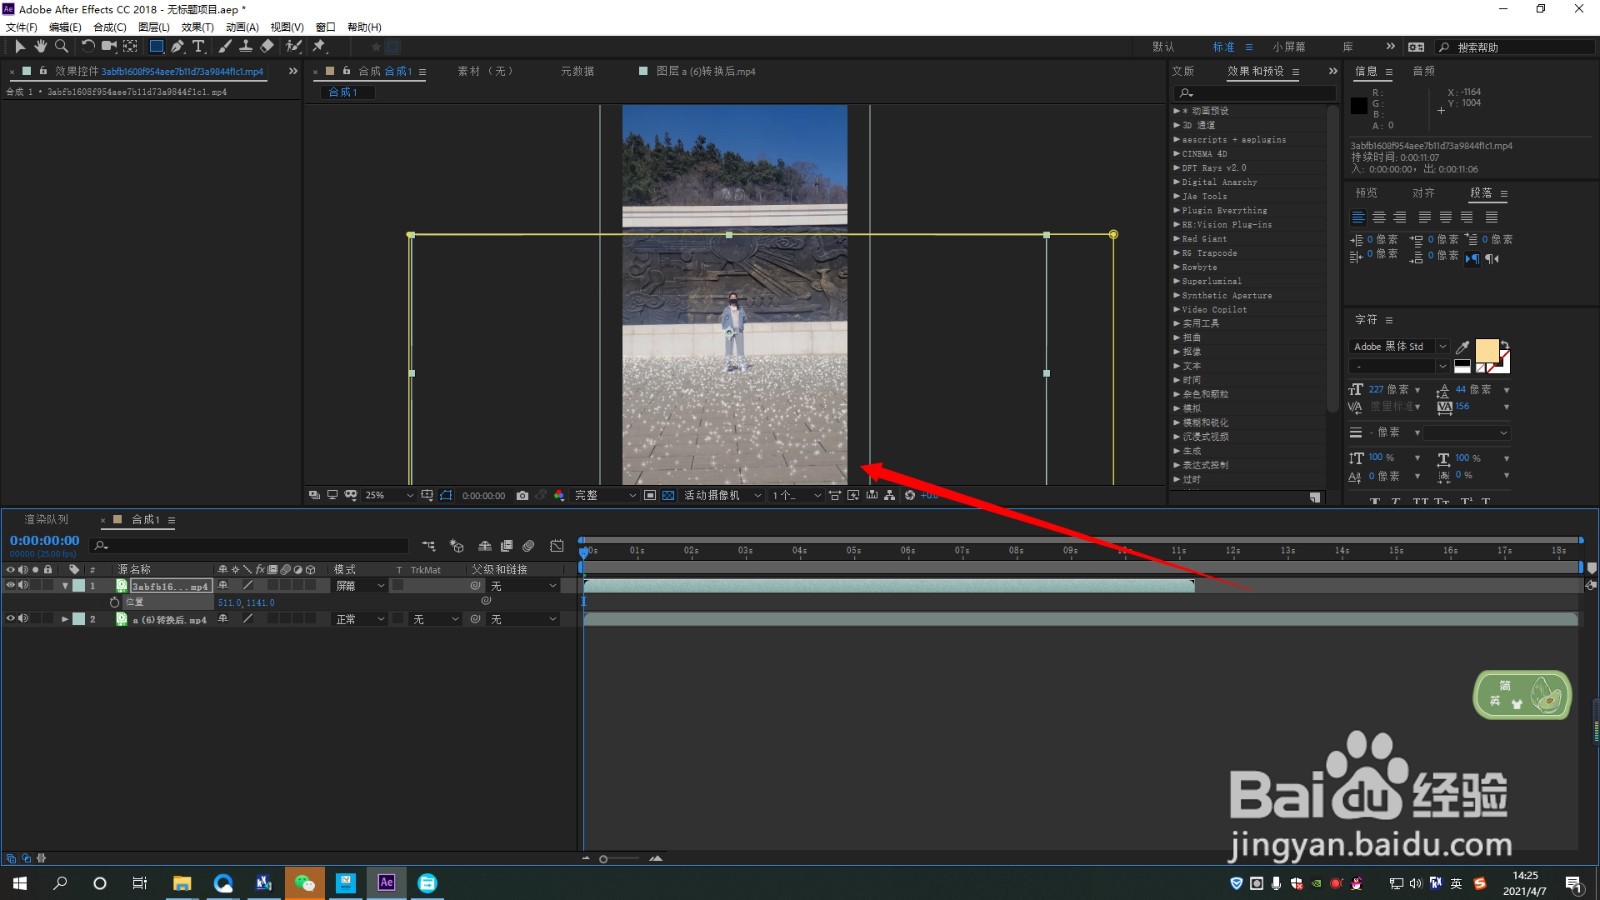Open the 动画(A) menu
This screenshot has height=900, width=1600.
[x=242, y=27]
